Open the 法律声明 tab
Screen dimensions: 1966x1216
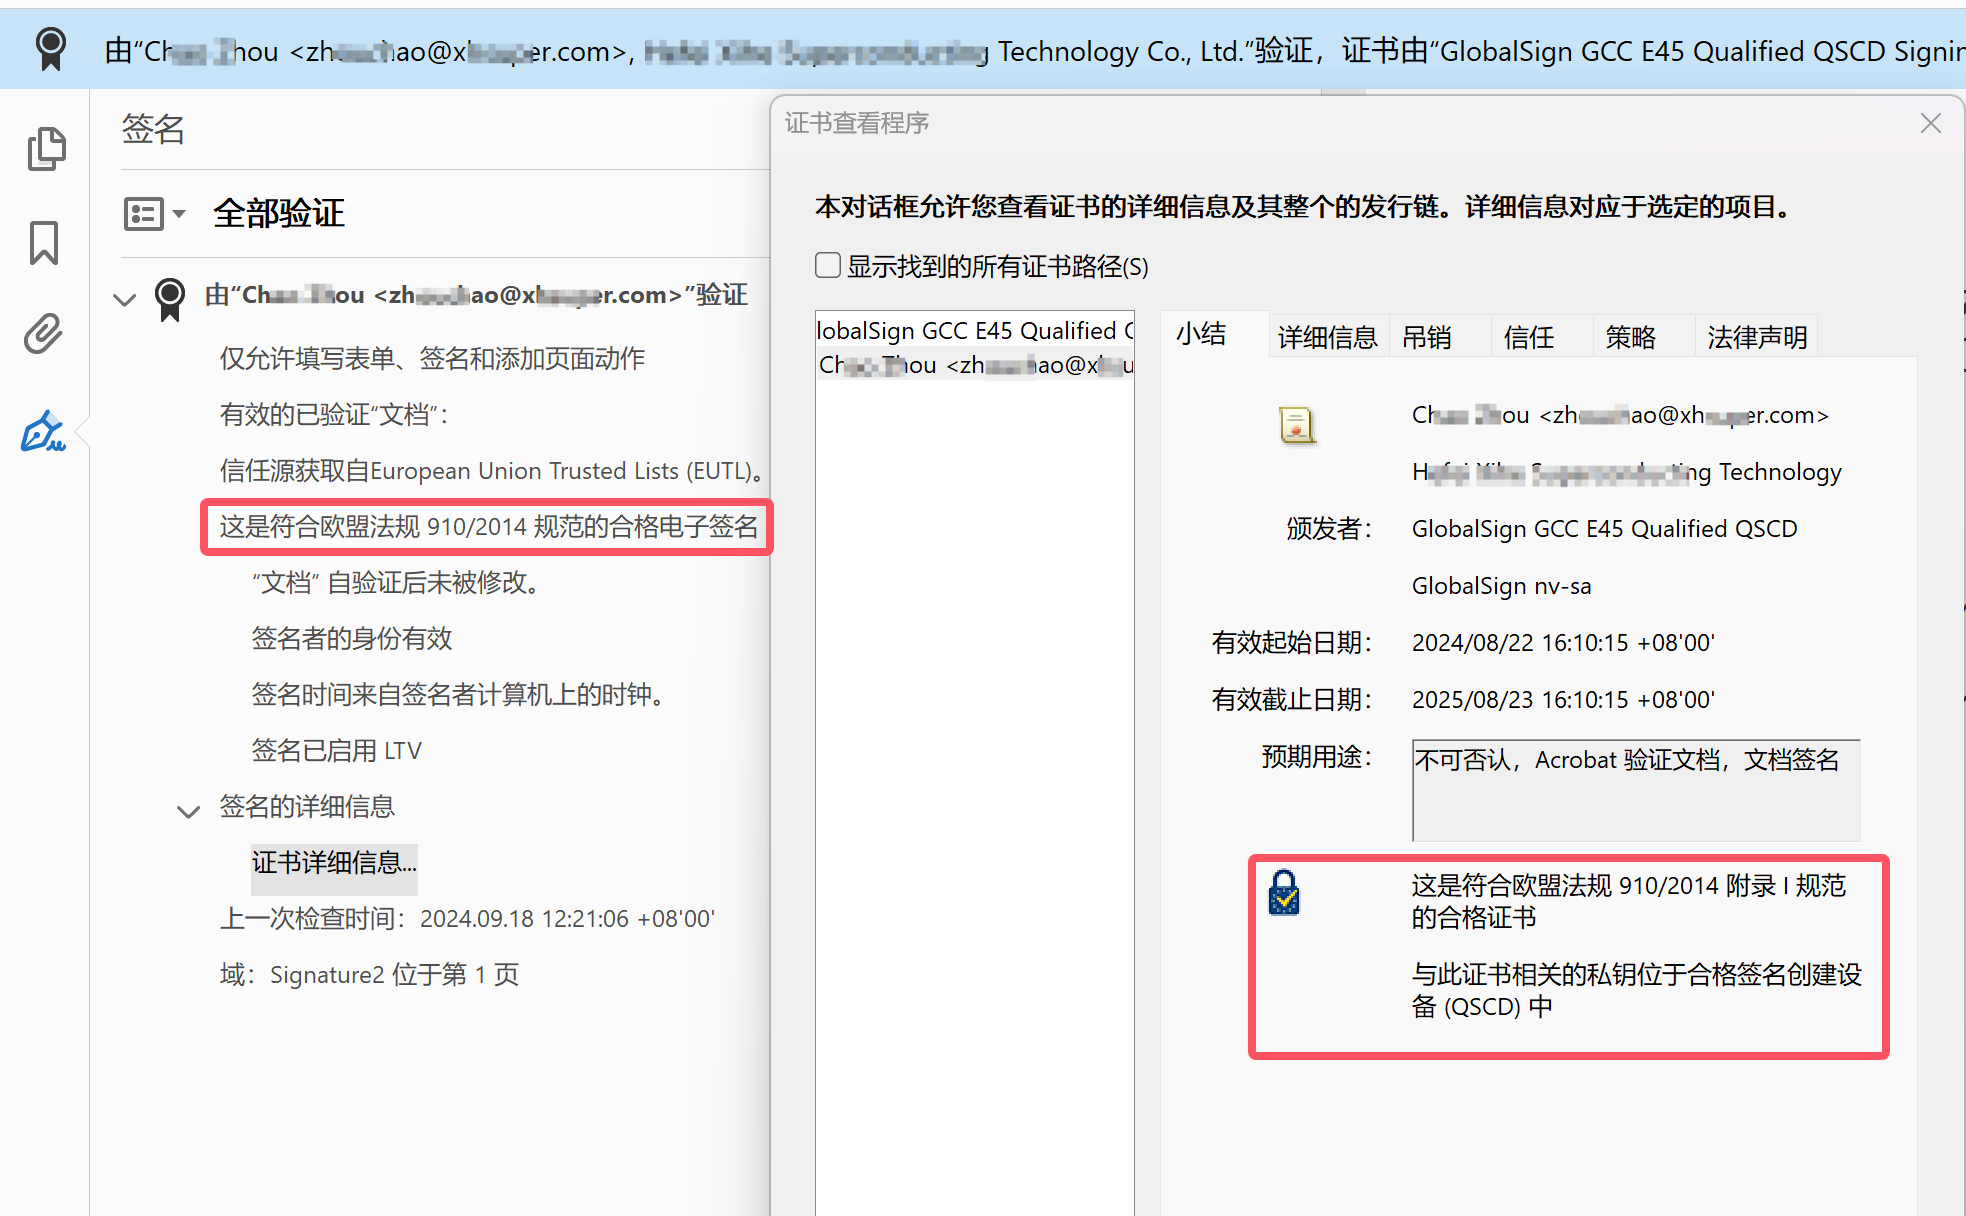(x=1757, y=337)
